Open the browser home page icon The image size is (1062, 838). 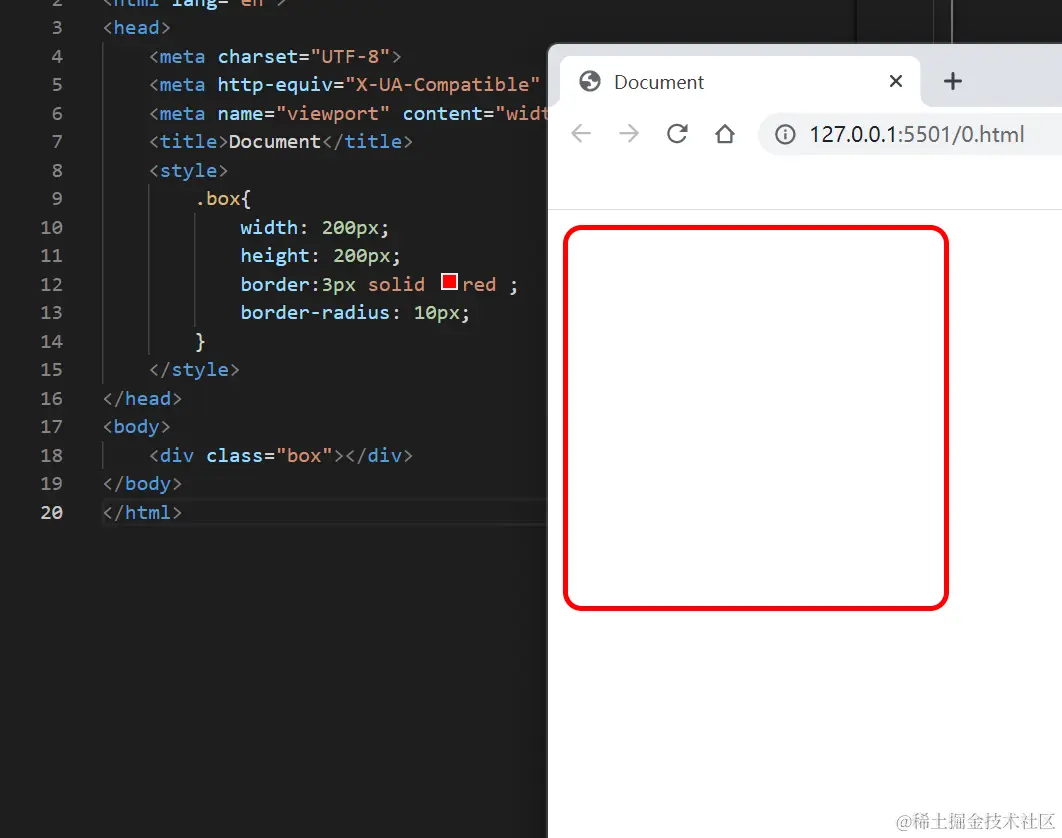[x=725, y=133]
